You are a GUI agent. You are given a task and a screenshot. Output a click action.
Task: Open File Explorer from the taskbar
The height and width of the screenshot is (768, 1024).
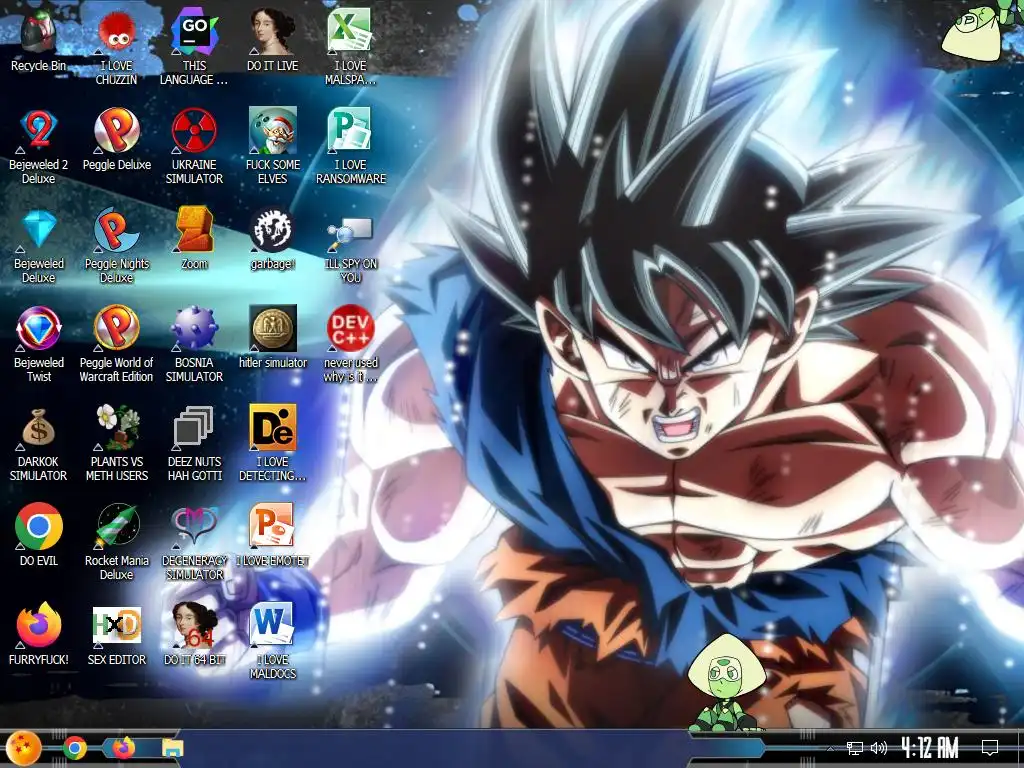(173, 748)
